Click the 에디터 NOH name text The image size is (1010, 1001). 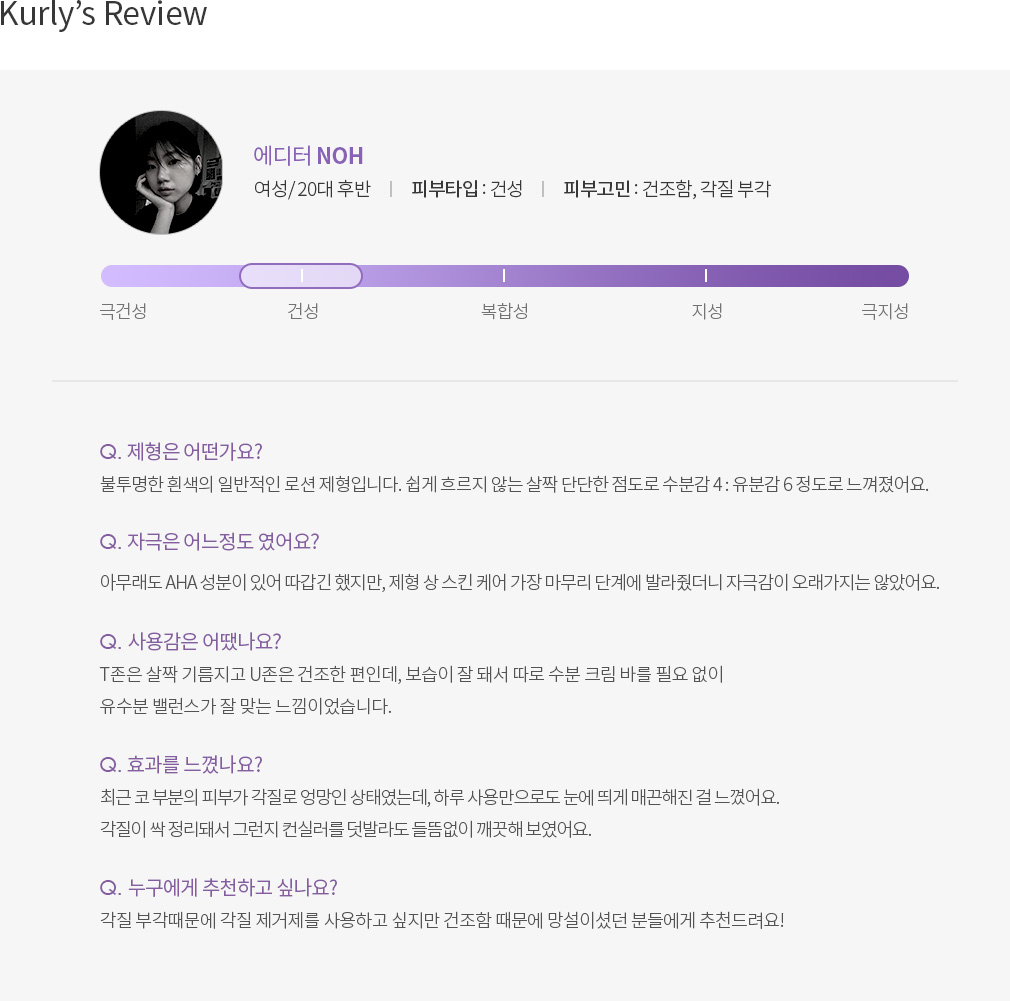pos(308,156)
